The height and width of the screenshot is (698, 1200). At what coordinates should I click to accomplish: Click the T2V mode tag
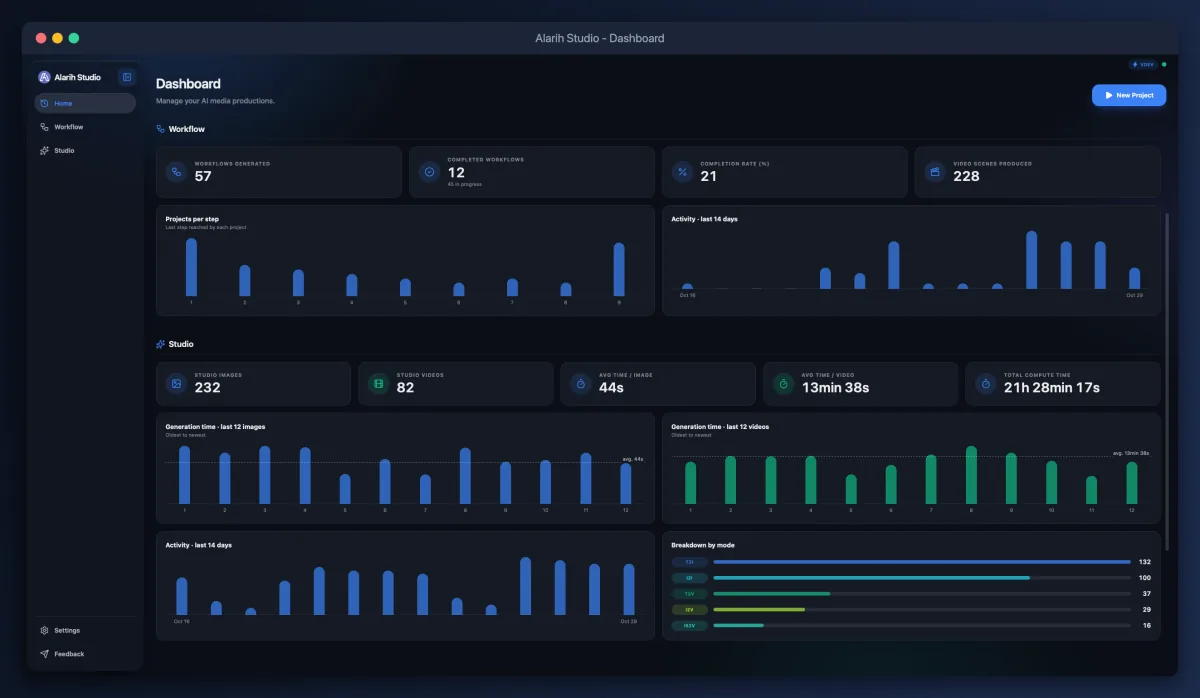pyautogui.click(x=689, y=594)
